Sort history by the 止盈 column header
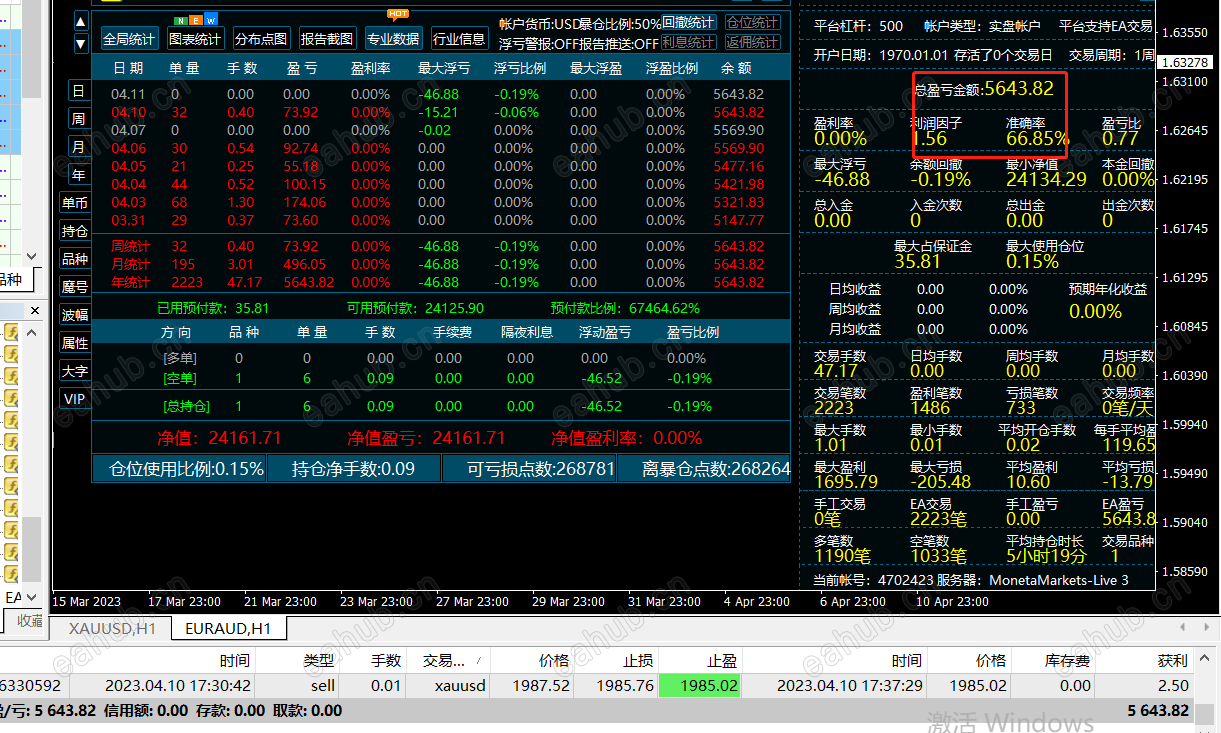The height and width of the screenshot is (733, 1221). [x=700, y=661]
